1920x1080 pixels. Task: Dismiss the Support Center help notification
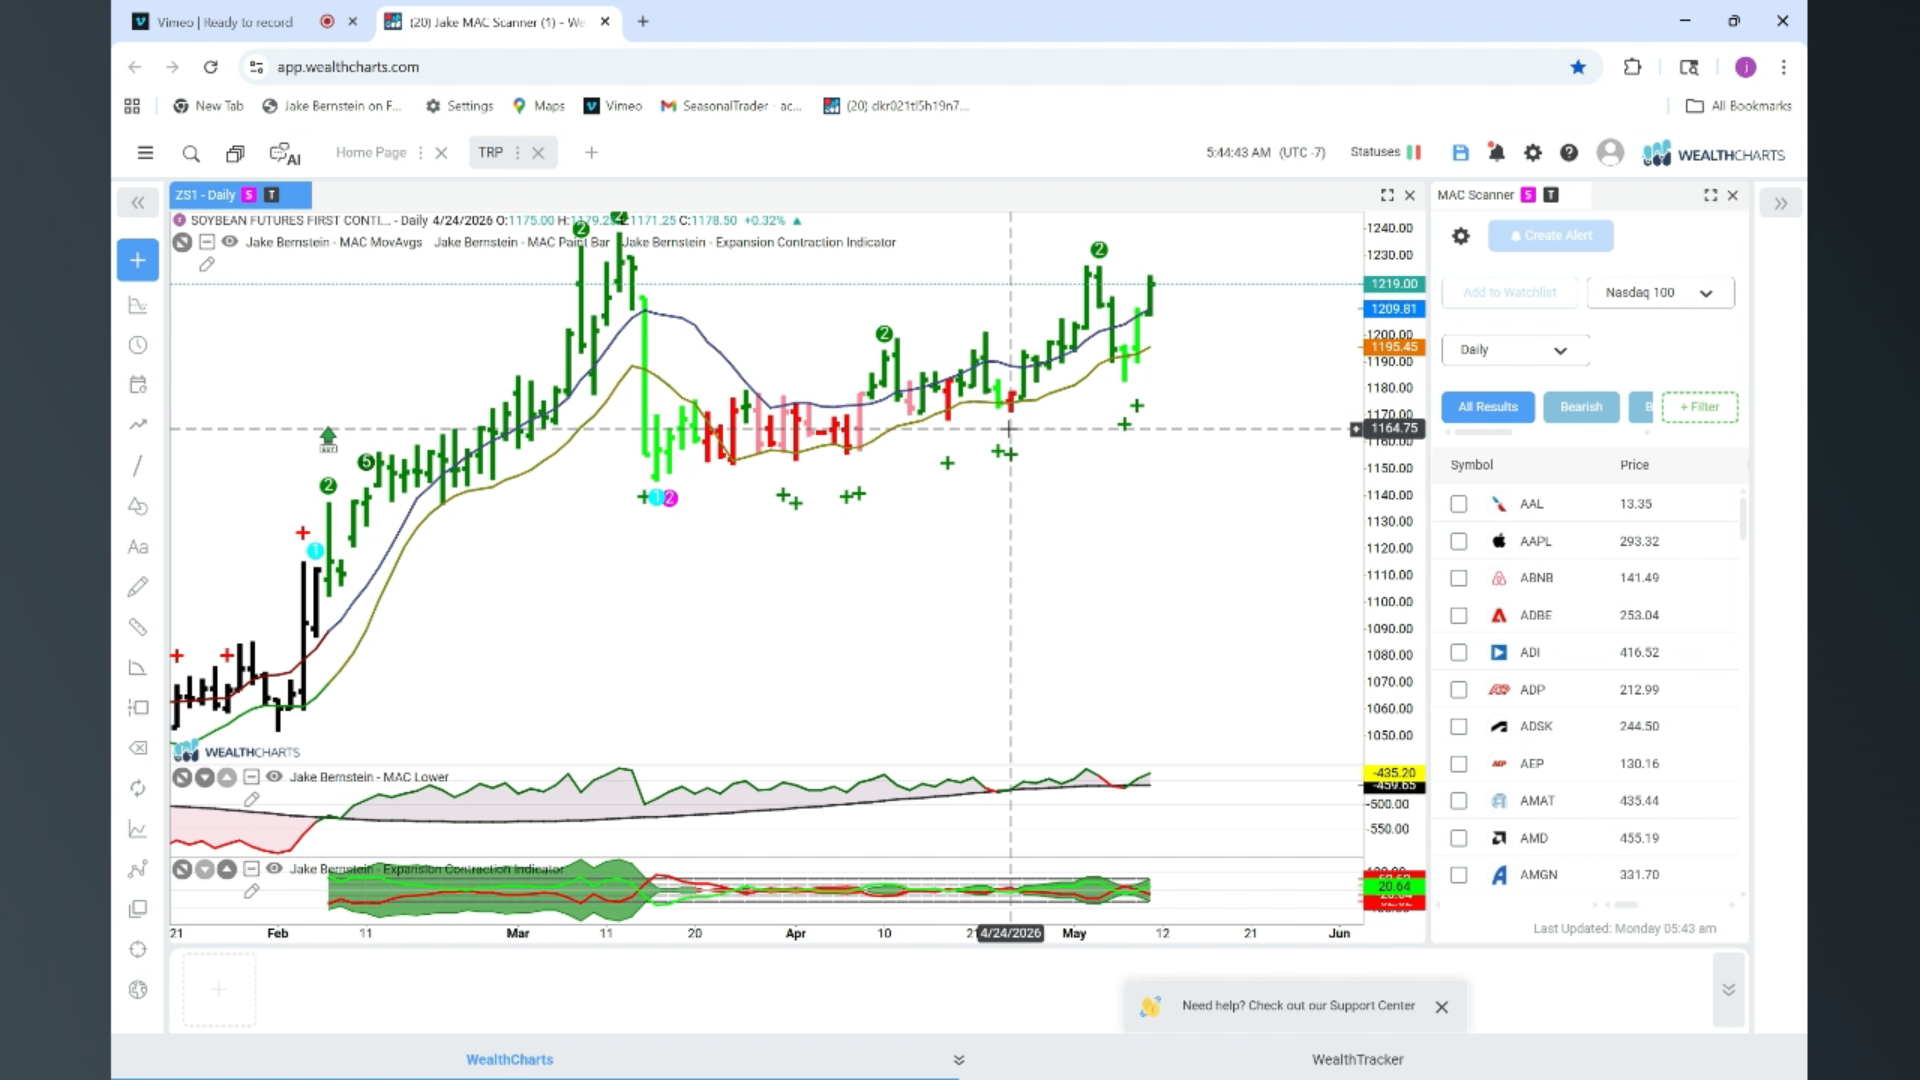[1442, 1008]
